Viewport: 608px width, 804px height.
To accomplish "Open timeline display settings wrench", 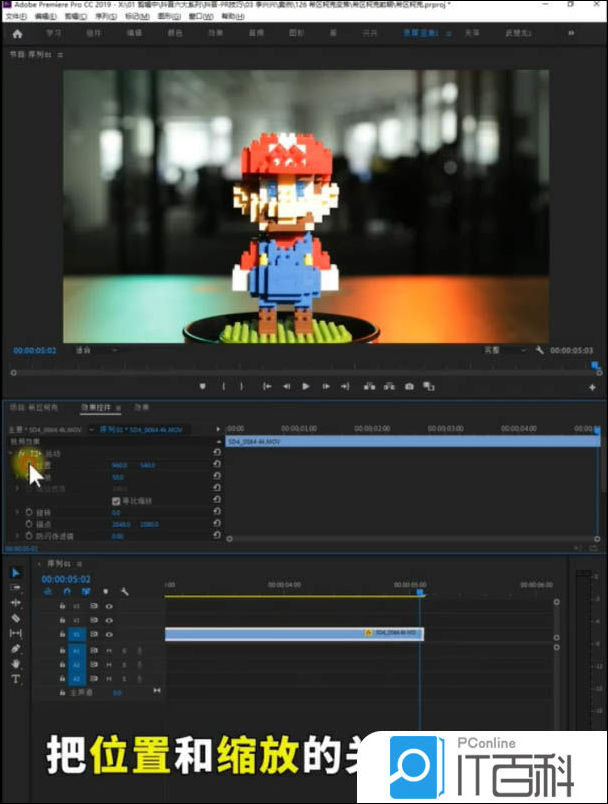I will pyautogui.click(x=125, y=591).
